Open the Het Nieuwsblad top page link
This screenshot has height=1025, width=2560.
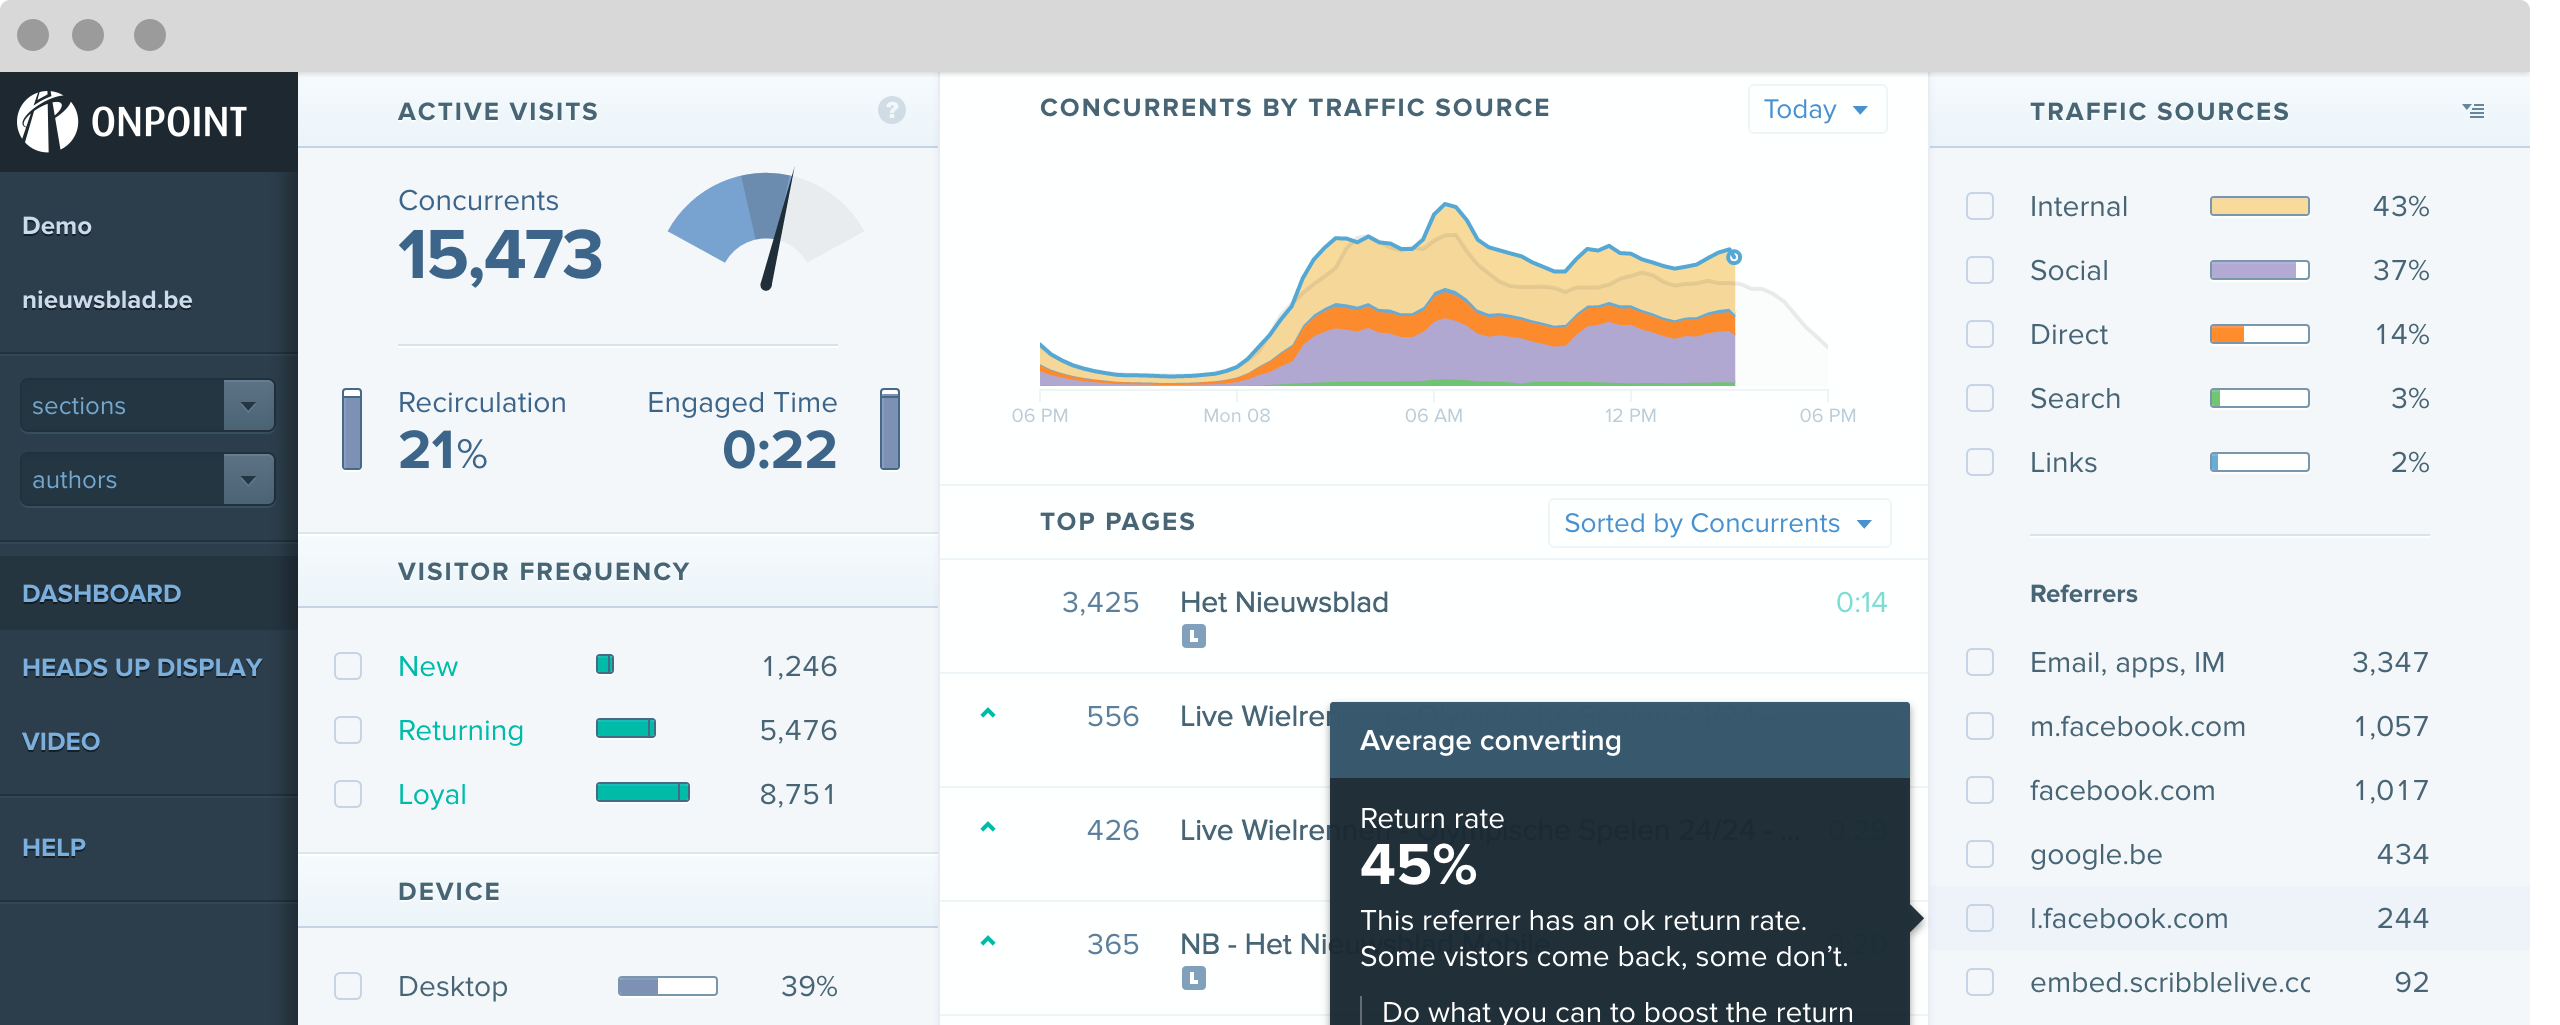(x=1284, y=602)
